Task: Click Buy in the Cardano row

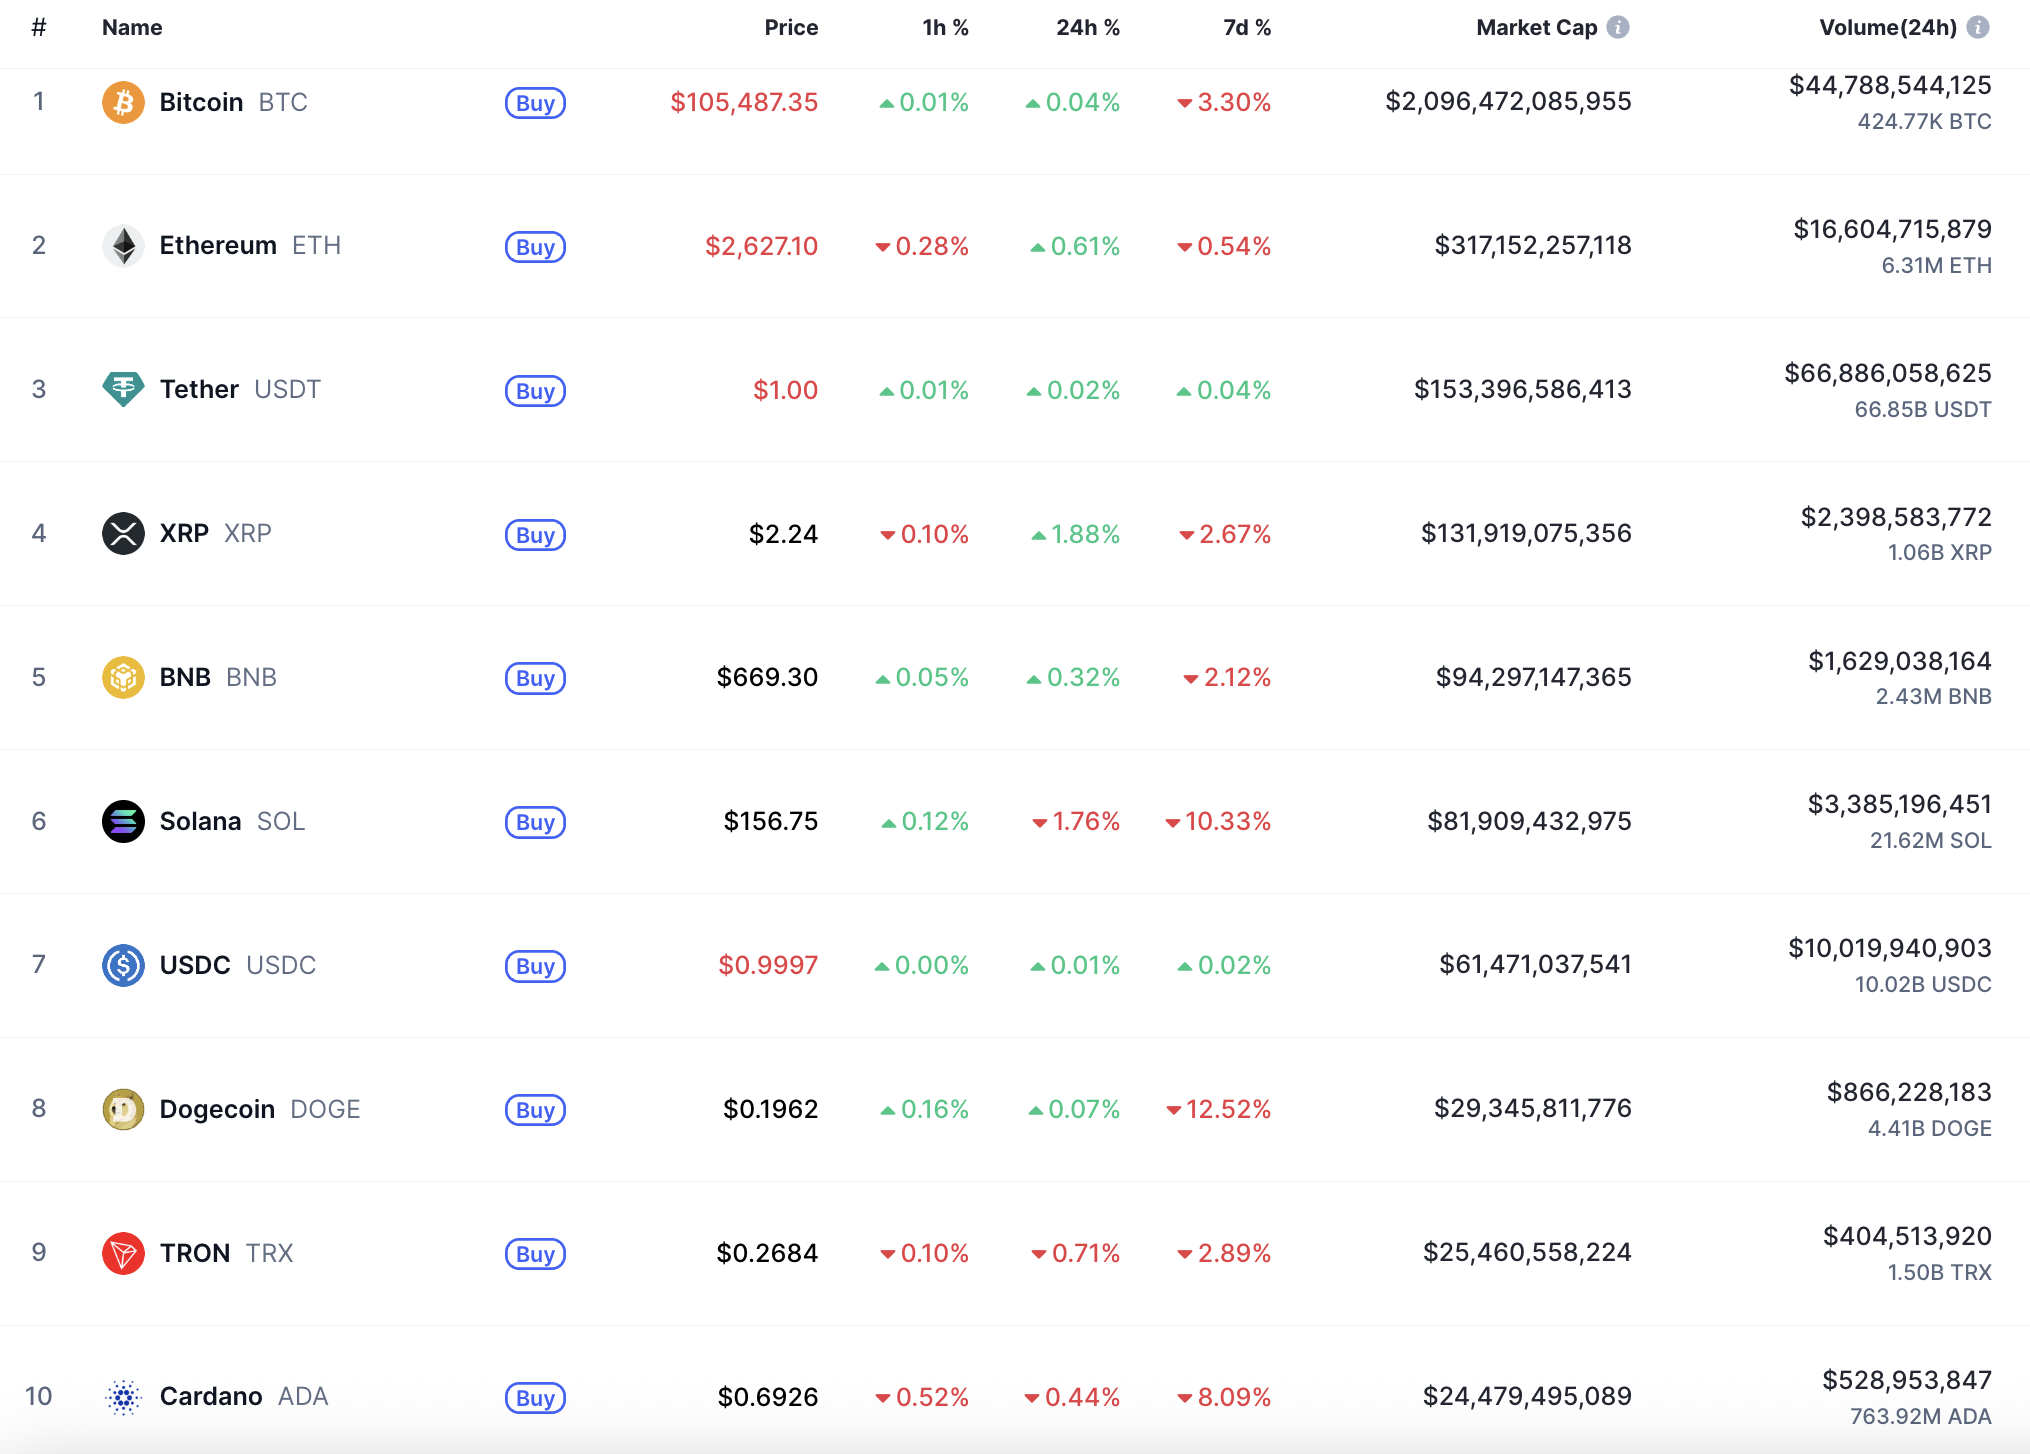Action: click(535, 1398)
